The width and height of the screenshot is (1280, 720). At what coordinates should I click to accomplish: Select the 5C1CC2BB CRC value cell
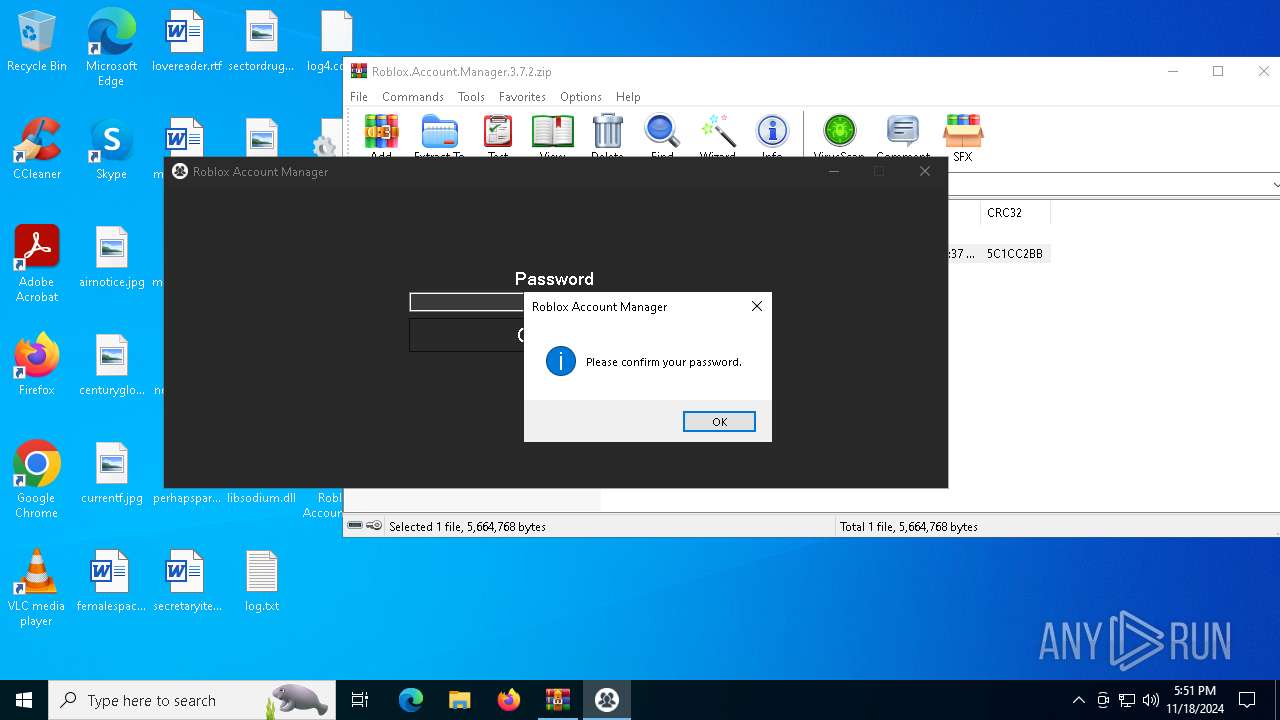(x=1014, y=254)
